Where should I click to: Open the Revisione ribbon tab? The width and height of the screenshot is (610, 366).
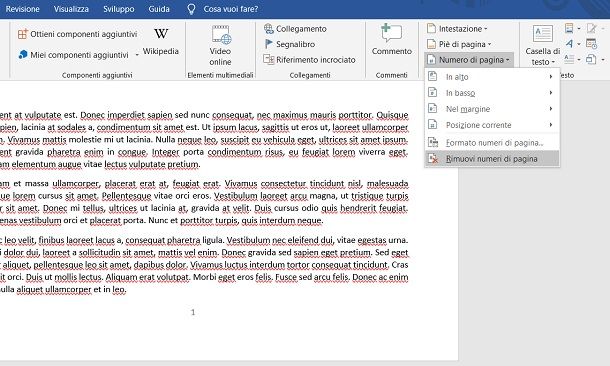click(22, 9)
